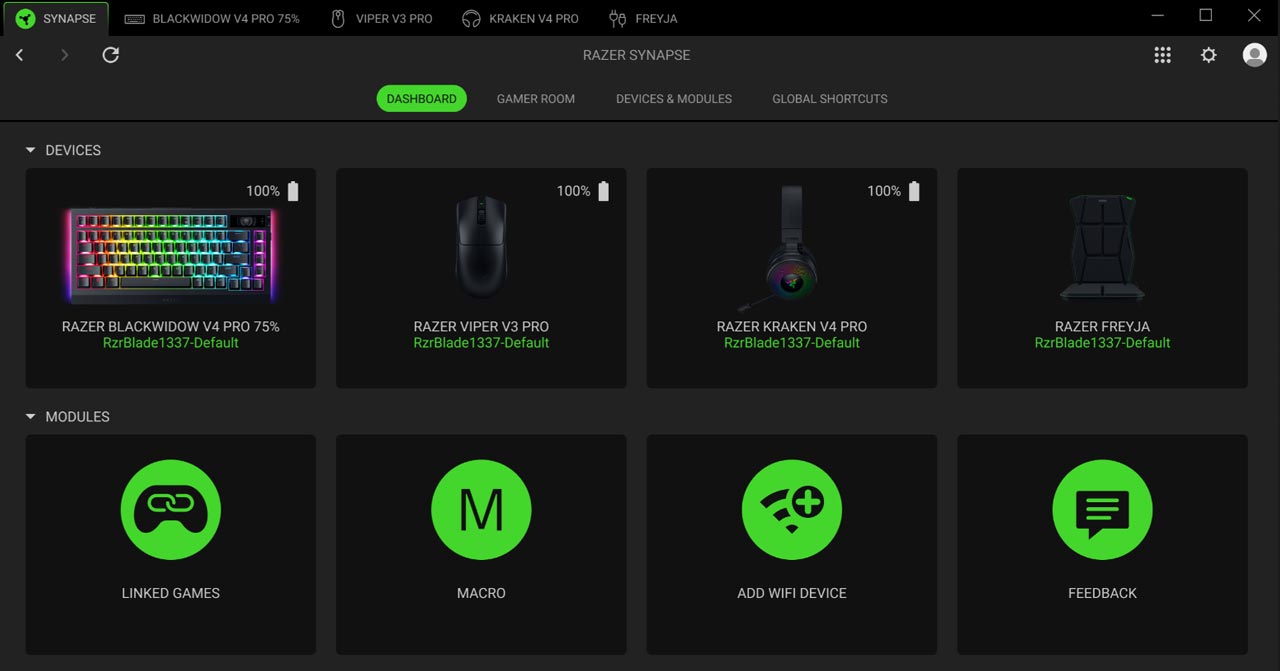Open the Linked Games controller icon

171,510
